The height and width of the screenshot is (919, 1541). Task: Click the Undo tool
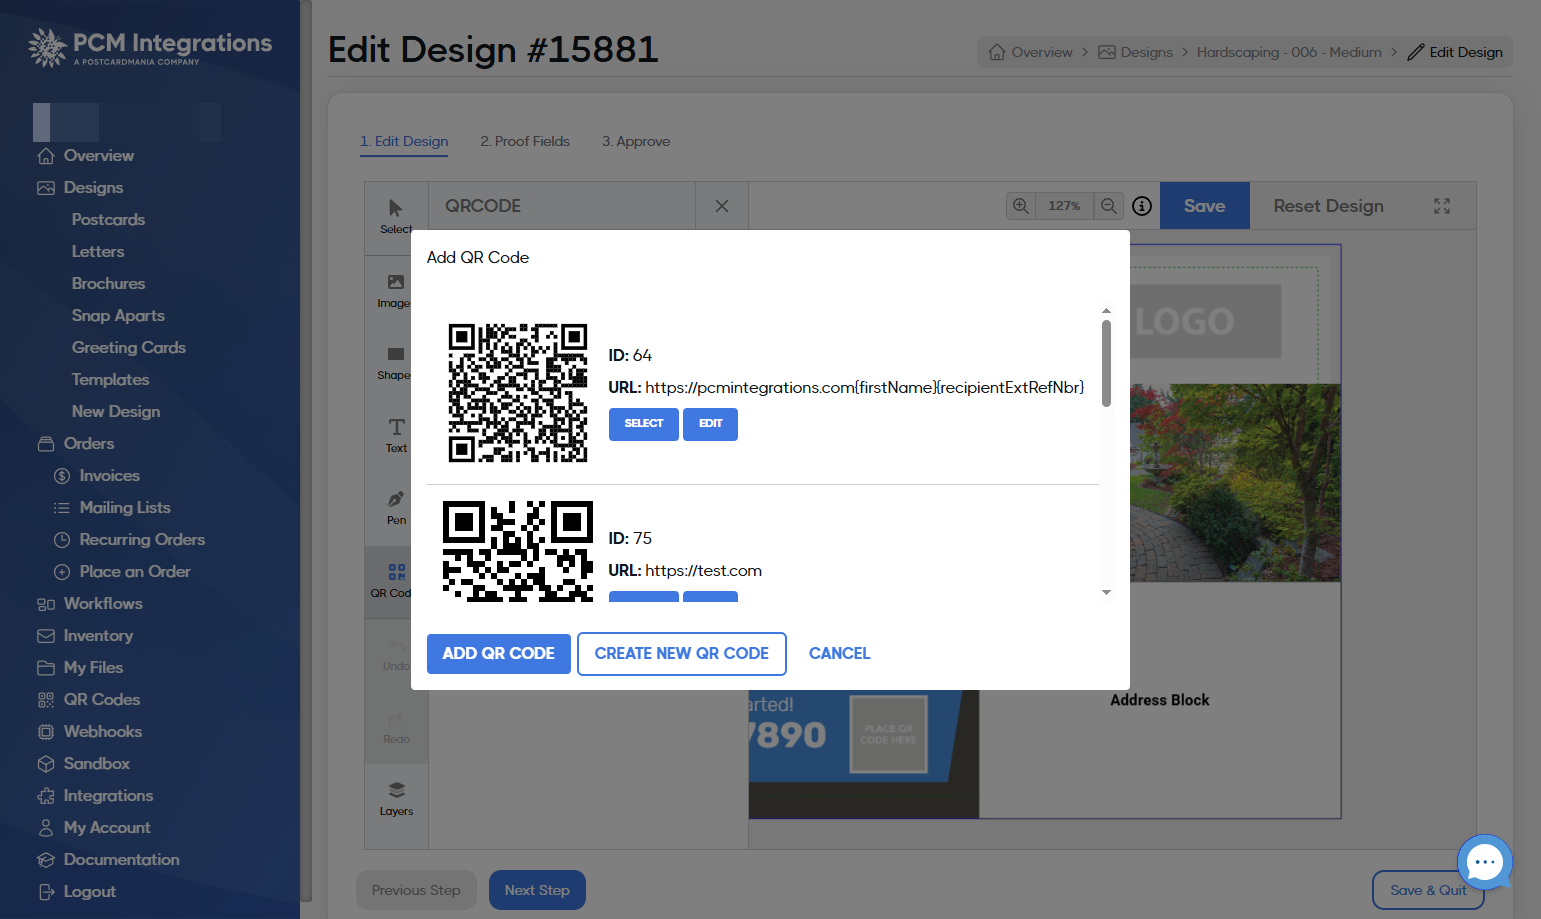(x=396, y=653)
